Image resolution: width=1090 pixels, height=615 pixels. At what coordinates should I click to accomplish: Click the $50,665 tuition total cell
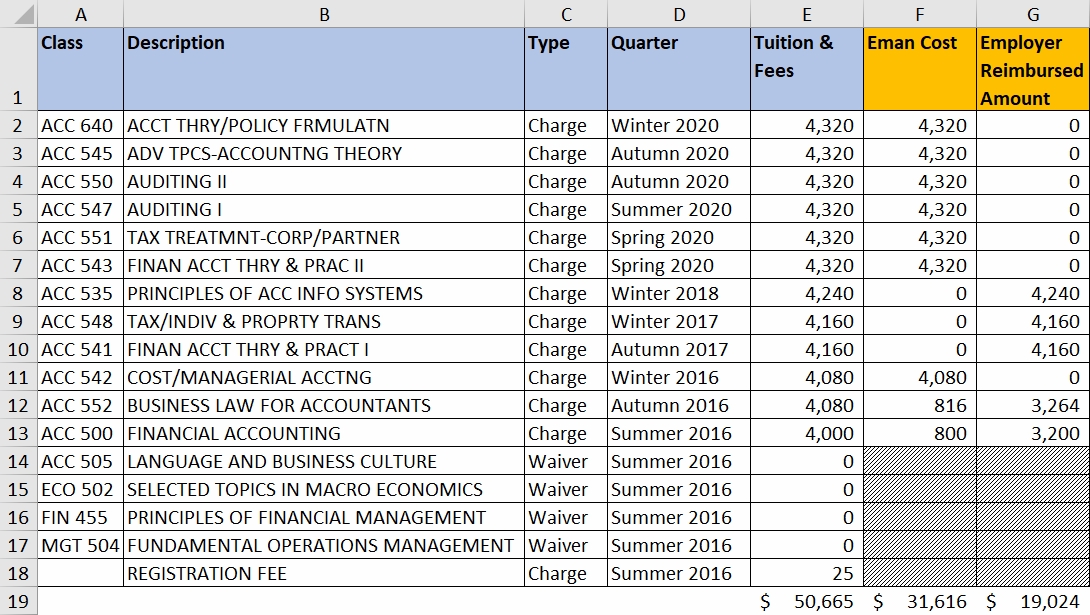pos(806,601)
